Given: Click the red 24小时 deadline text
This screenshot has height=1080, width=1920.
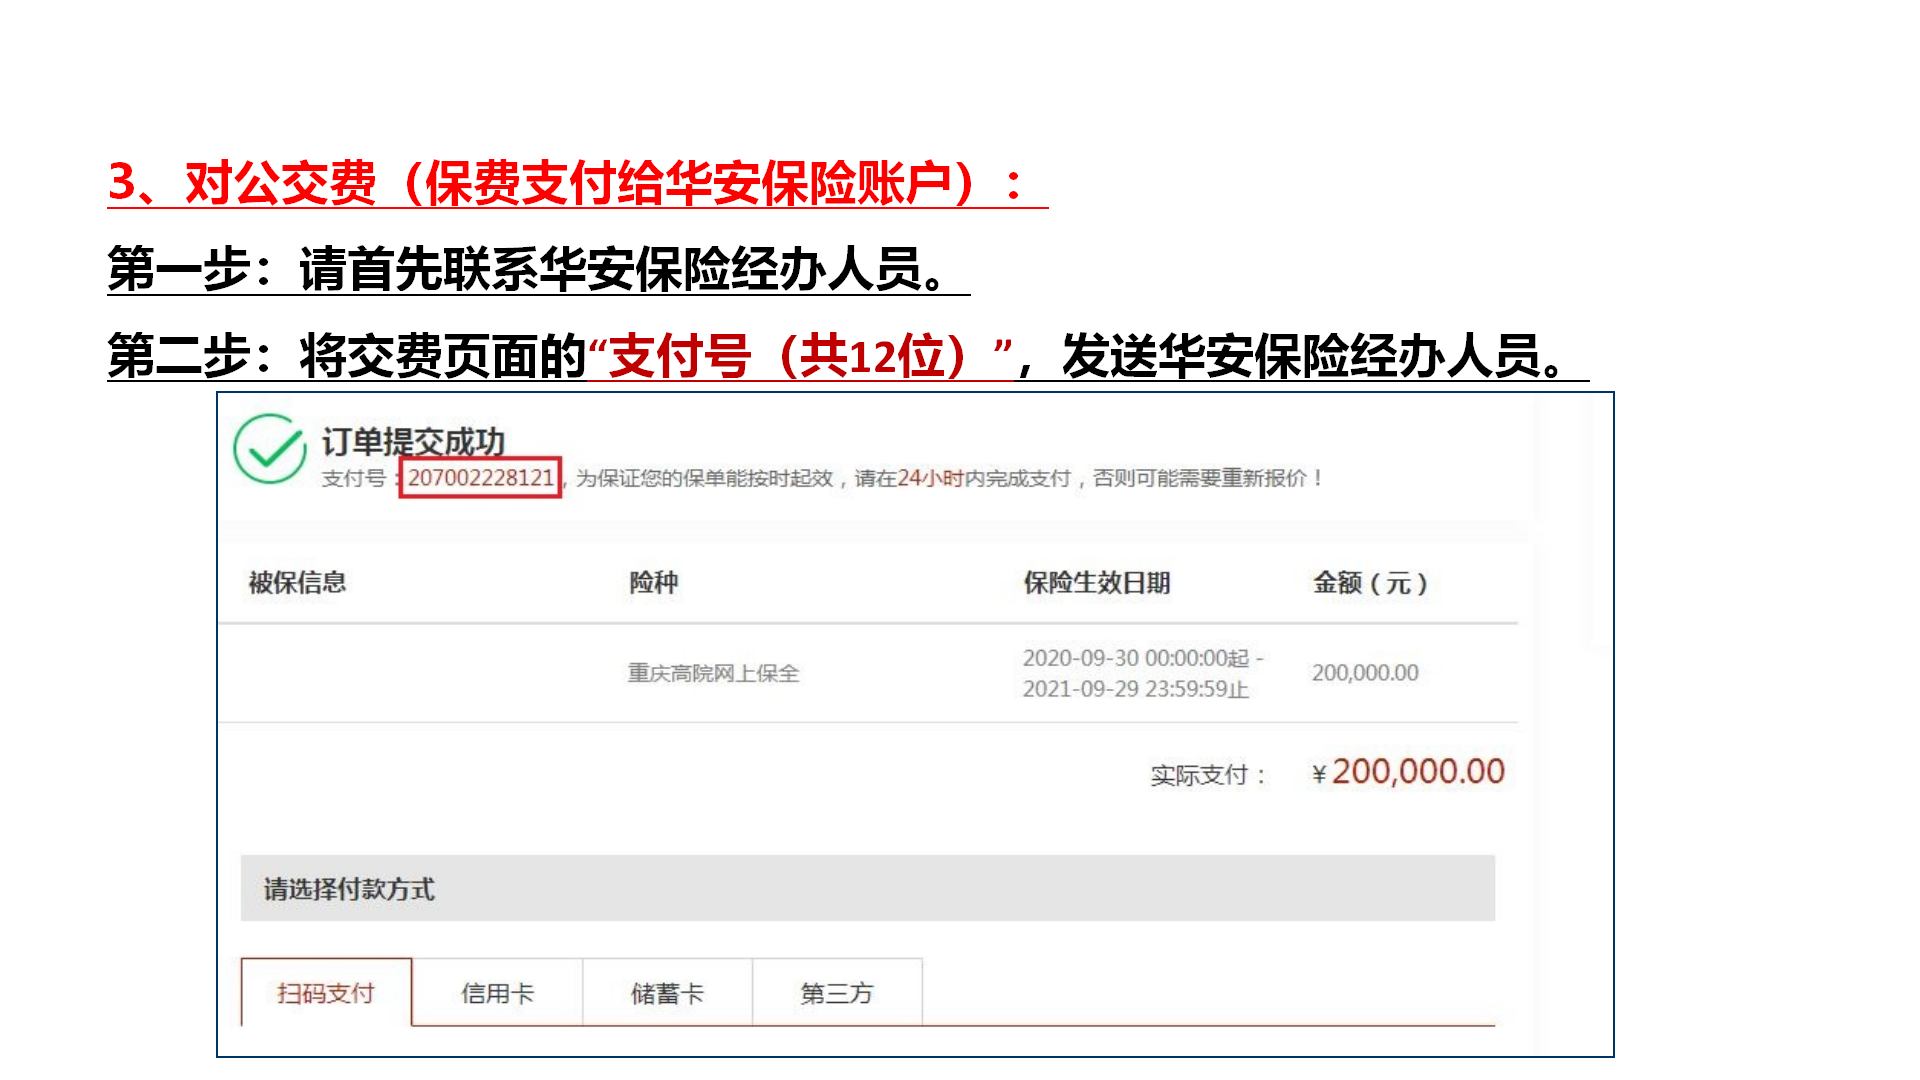Looking at the screenshot, I should pyautogui.click(x=930, y=478).
